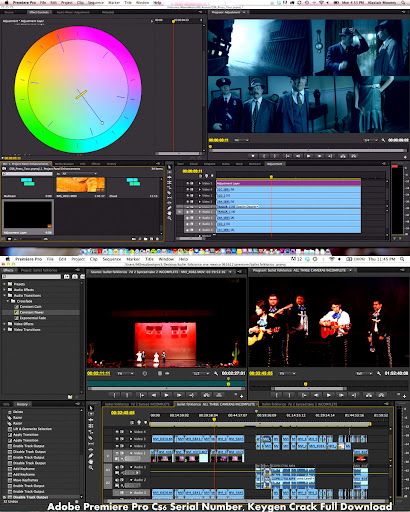The image size is (410, 512).
Task: Select the Zoom tool in lower window toolbar
Action: pyautogui.click(x=91, y=468)
